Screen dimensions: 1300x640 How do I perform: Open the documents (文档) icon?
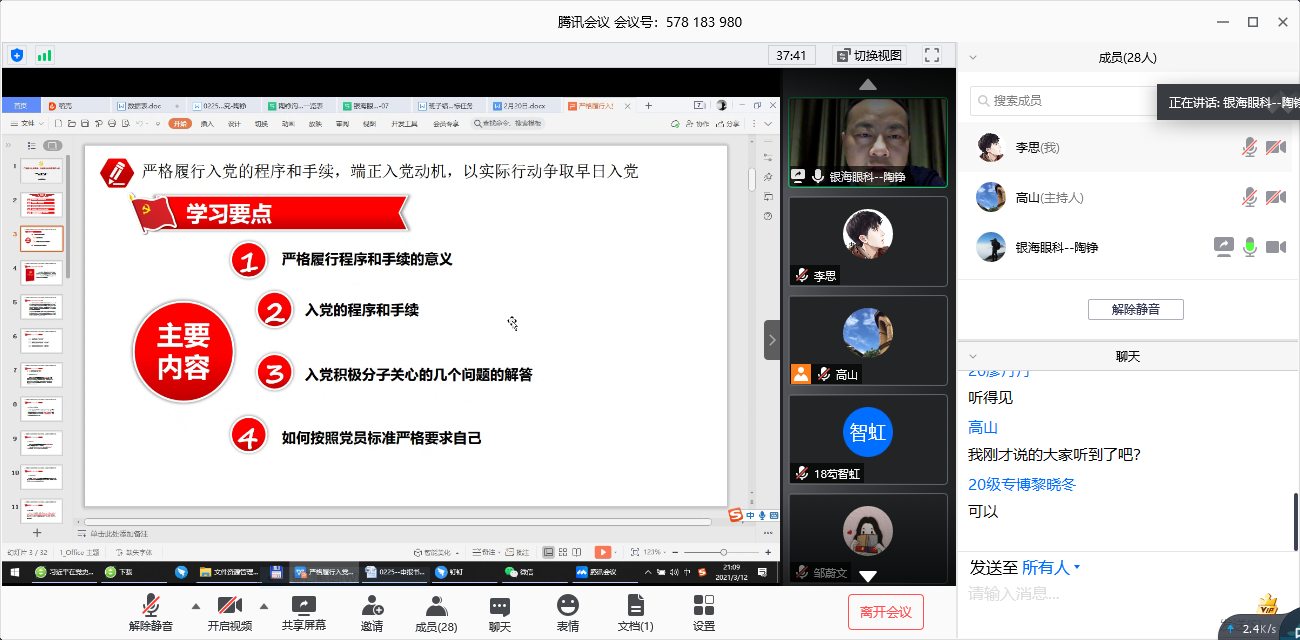(635, 612)
